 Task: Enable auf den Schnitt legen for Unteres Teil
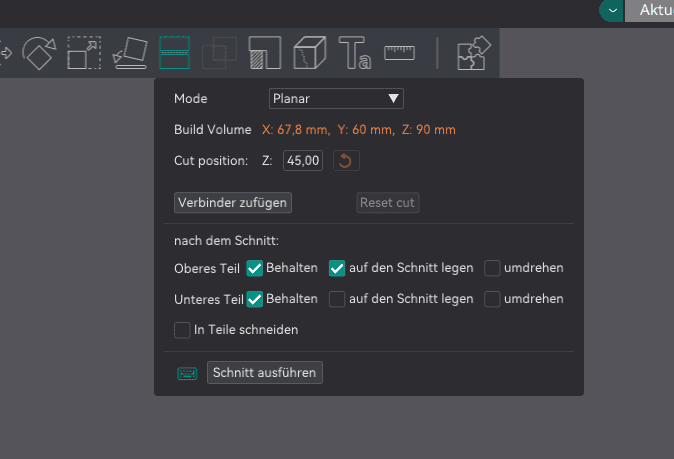pyautogui.click(x=338, y=299)
